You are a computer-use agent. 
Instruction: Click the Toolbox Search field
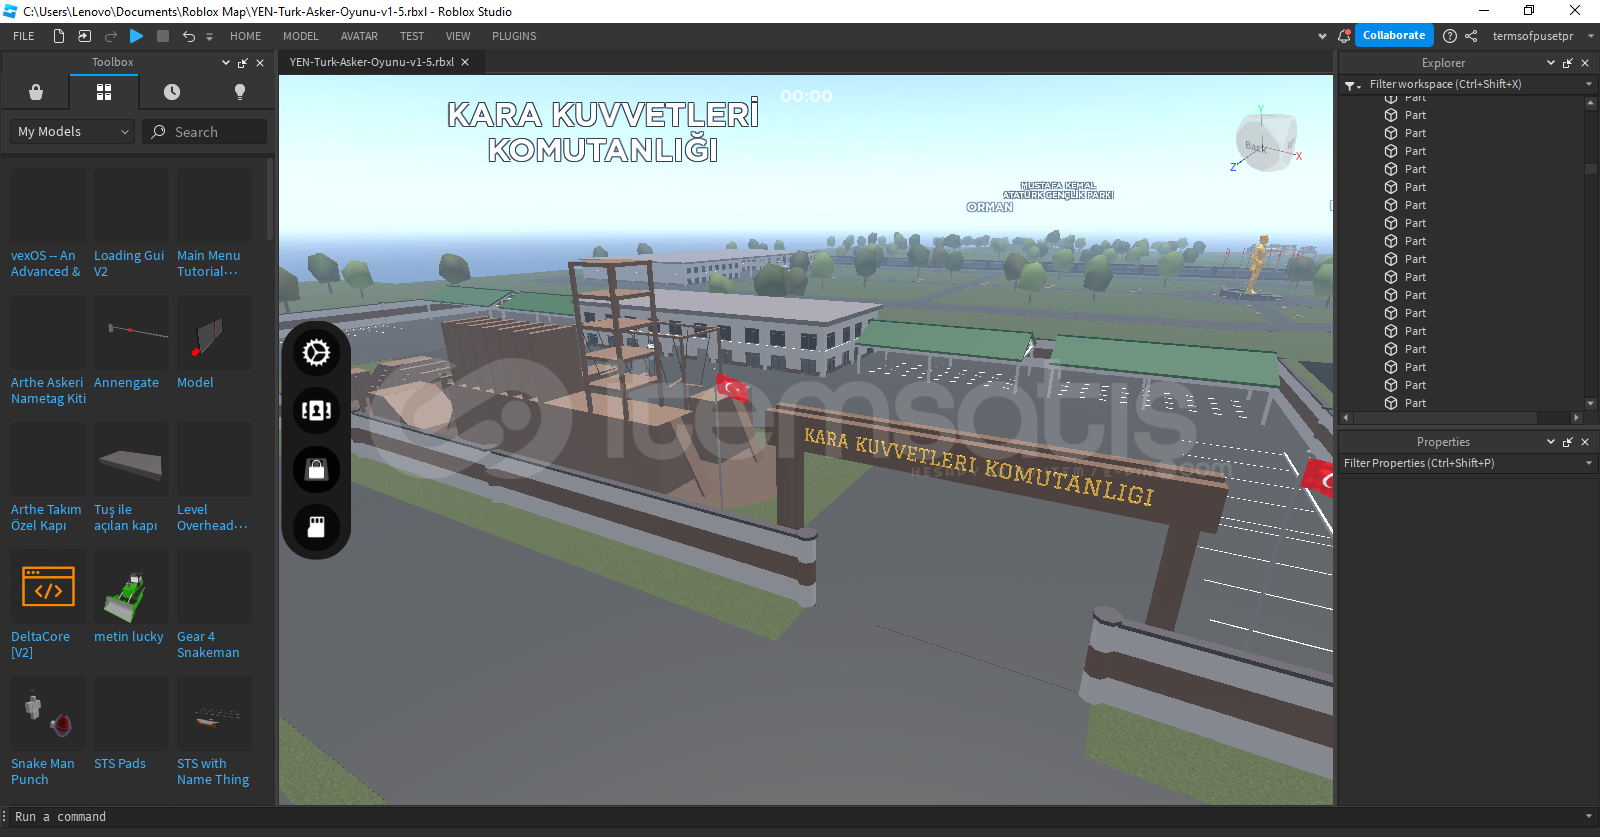205,132
